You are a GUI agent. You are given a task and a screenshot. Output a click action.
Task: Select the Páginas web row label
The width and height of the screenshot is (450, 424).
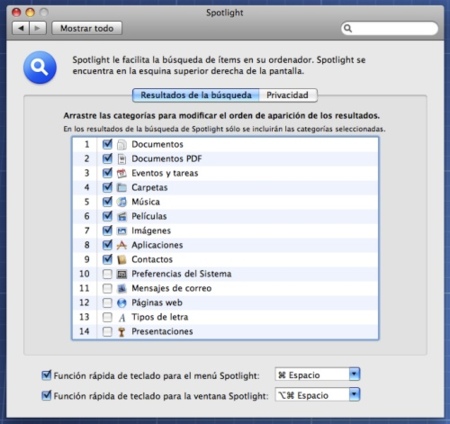click(157, 303)
